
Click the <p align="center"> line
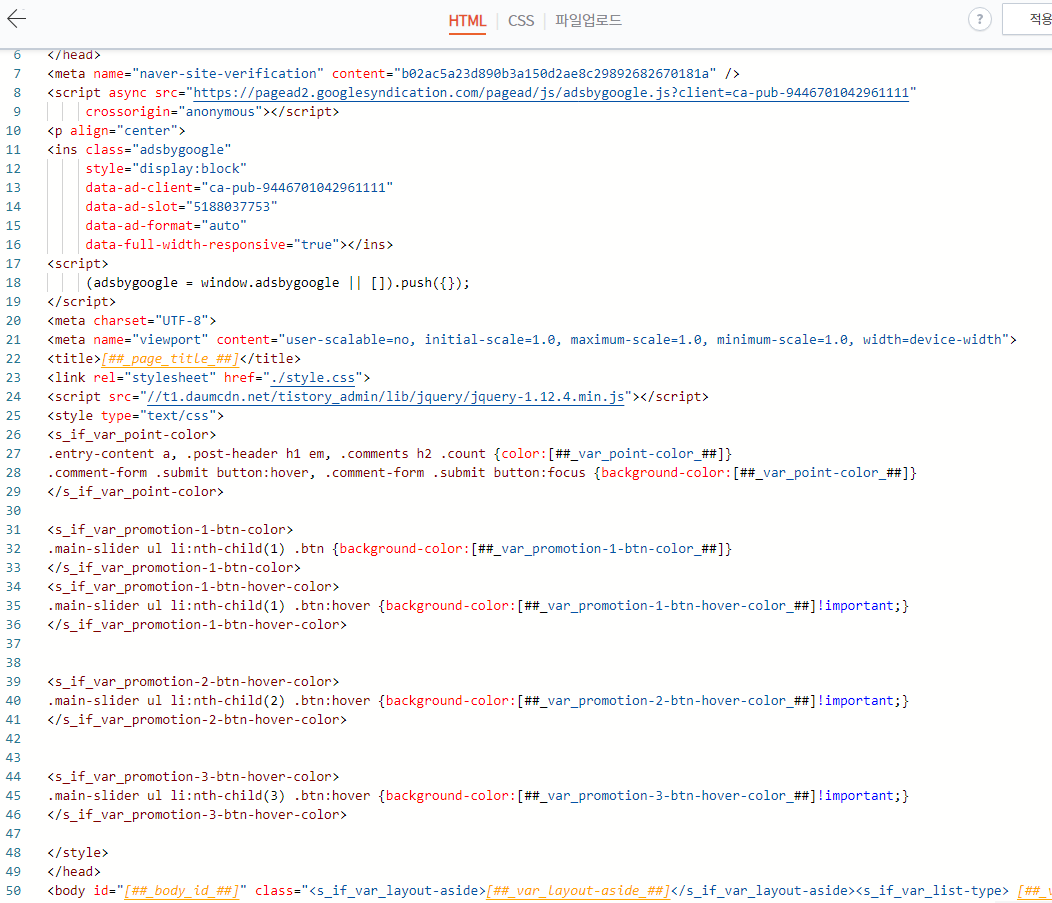[x=116, y=131]
